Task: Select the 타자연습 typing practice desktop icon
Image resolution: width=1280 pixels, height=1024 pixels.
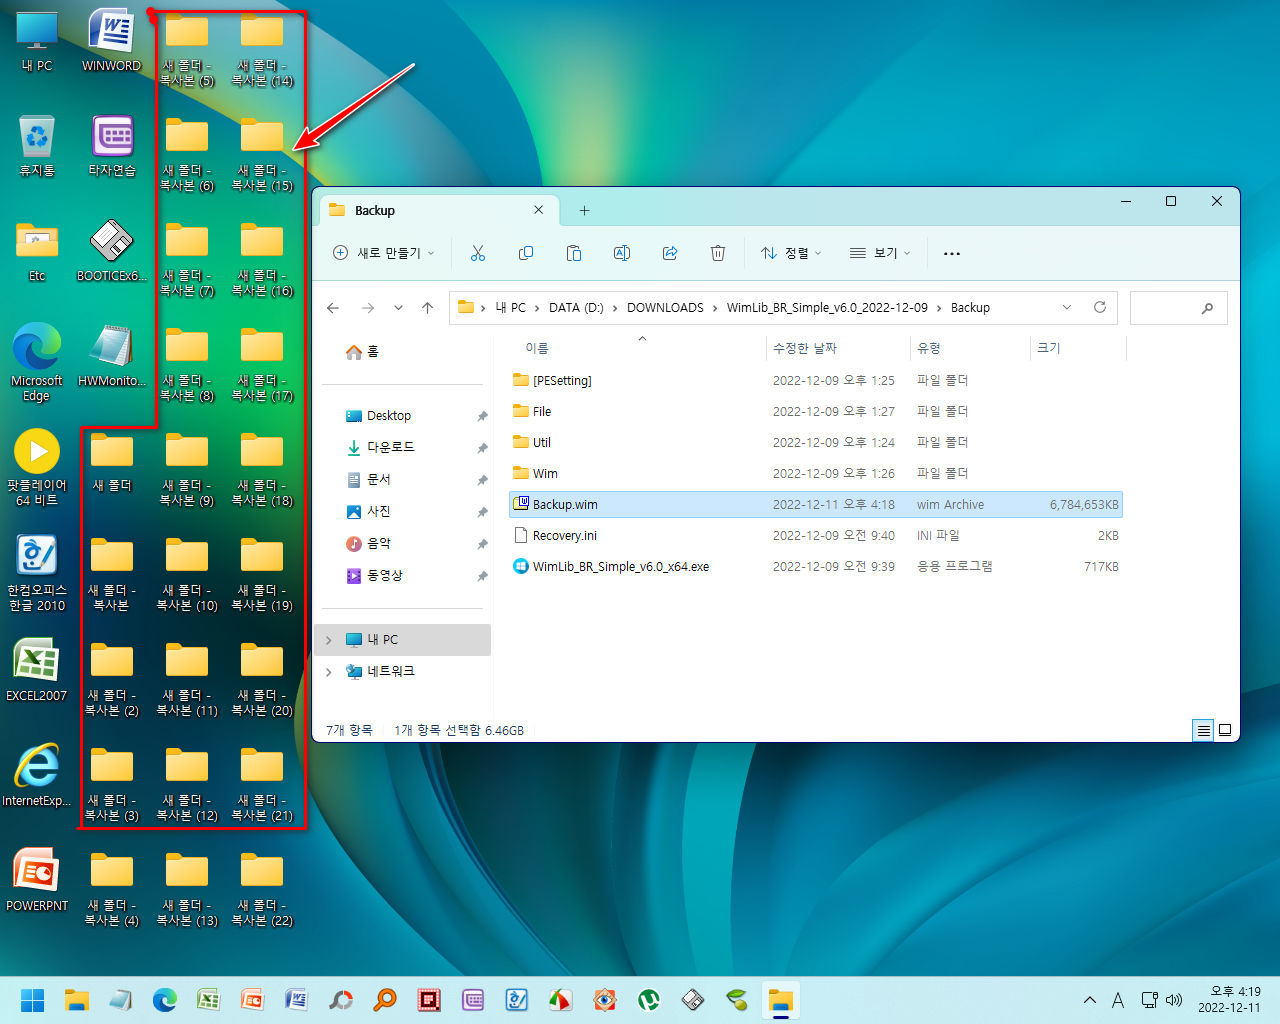Action: point(111,146)
